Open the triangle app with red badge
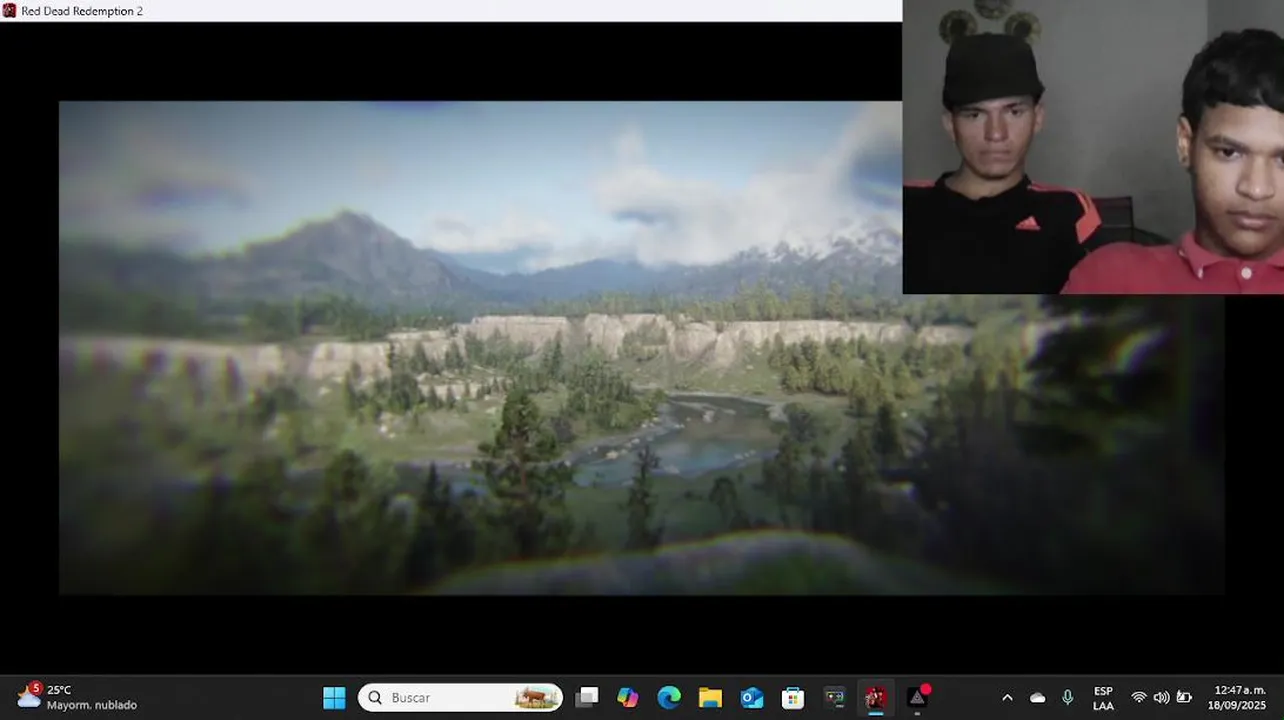Screen dimensions: 1284x720 [917, 697]
